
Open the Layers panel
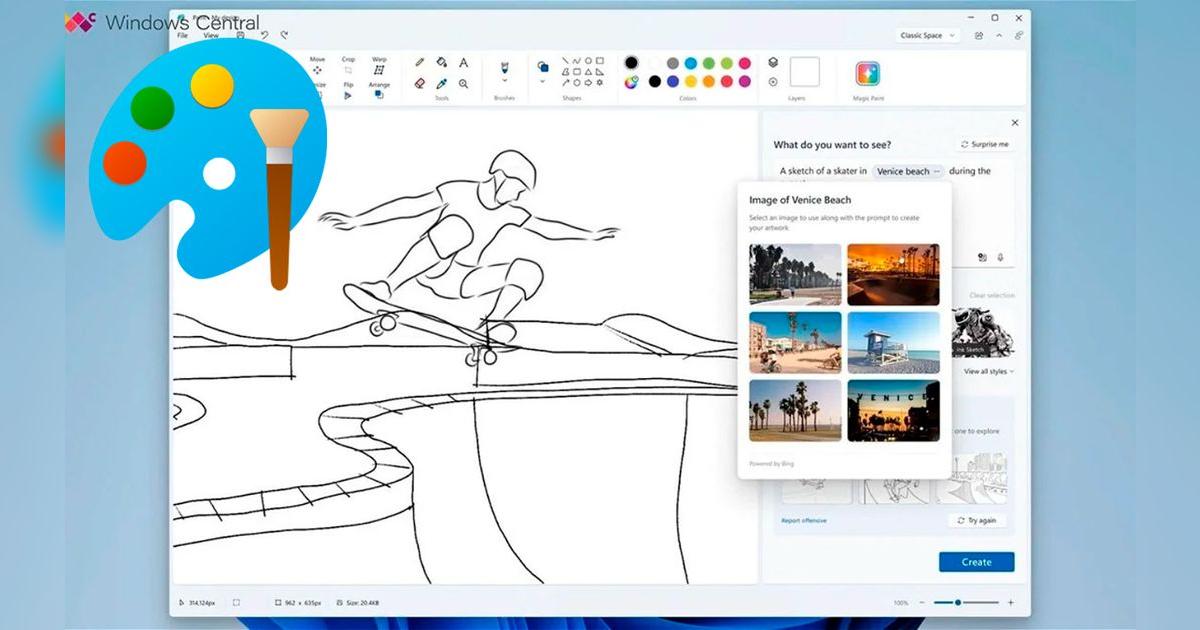point(773,63)
